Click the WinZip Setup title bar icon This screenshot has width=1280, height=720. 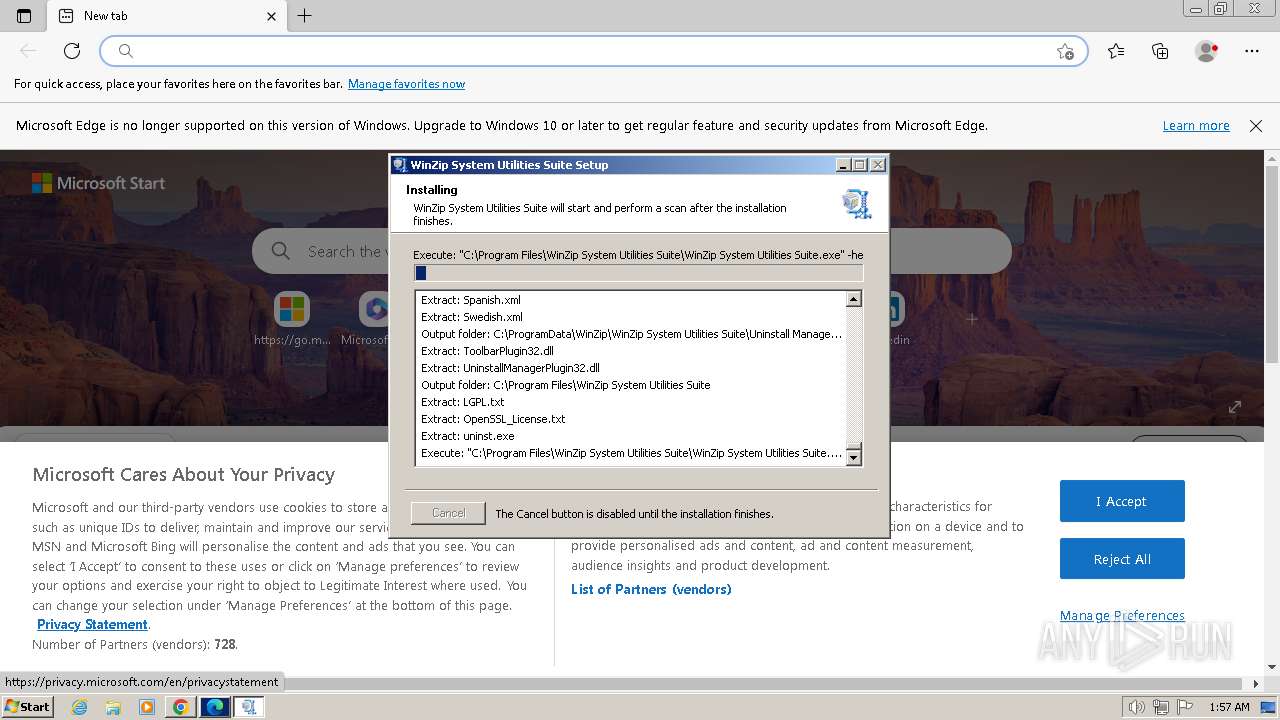(400, 165)
